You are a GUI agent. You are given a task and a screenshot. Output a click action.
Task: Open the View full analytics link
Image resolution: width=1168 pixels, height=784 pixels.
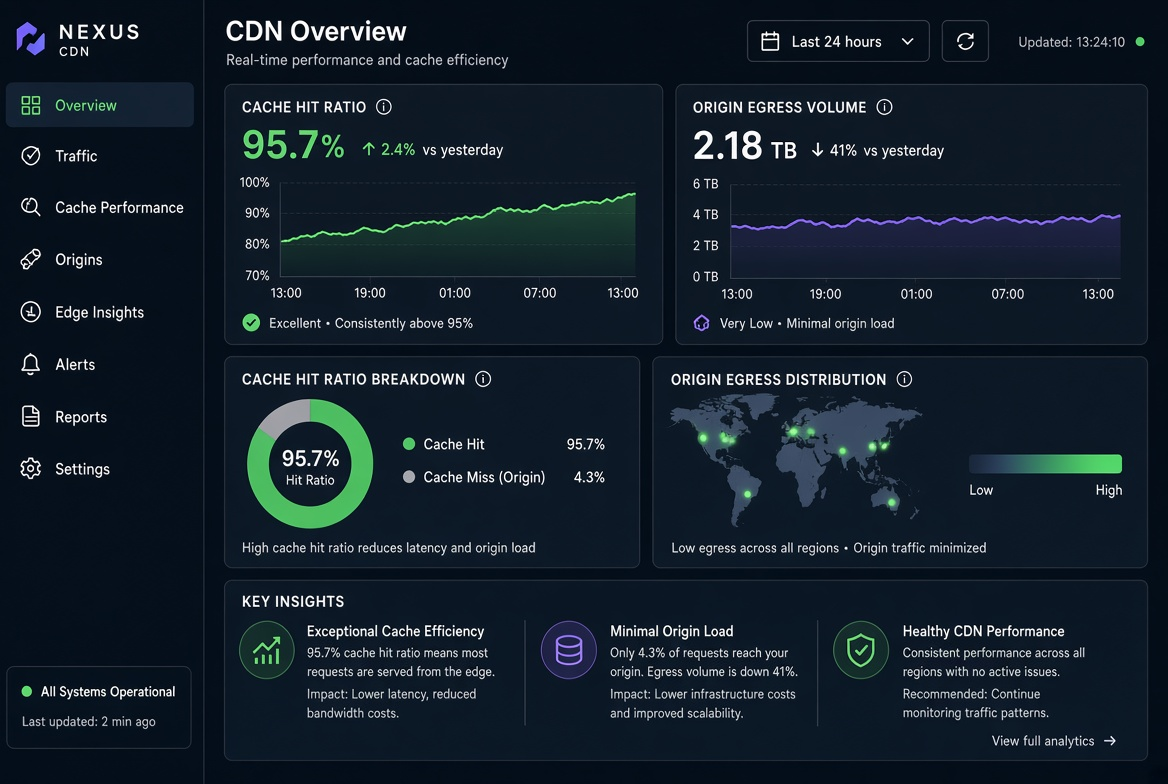click(x=1053, y=741)
